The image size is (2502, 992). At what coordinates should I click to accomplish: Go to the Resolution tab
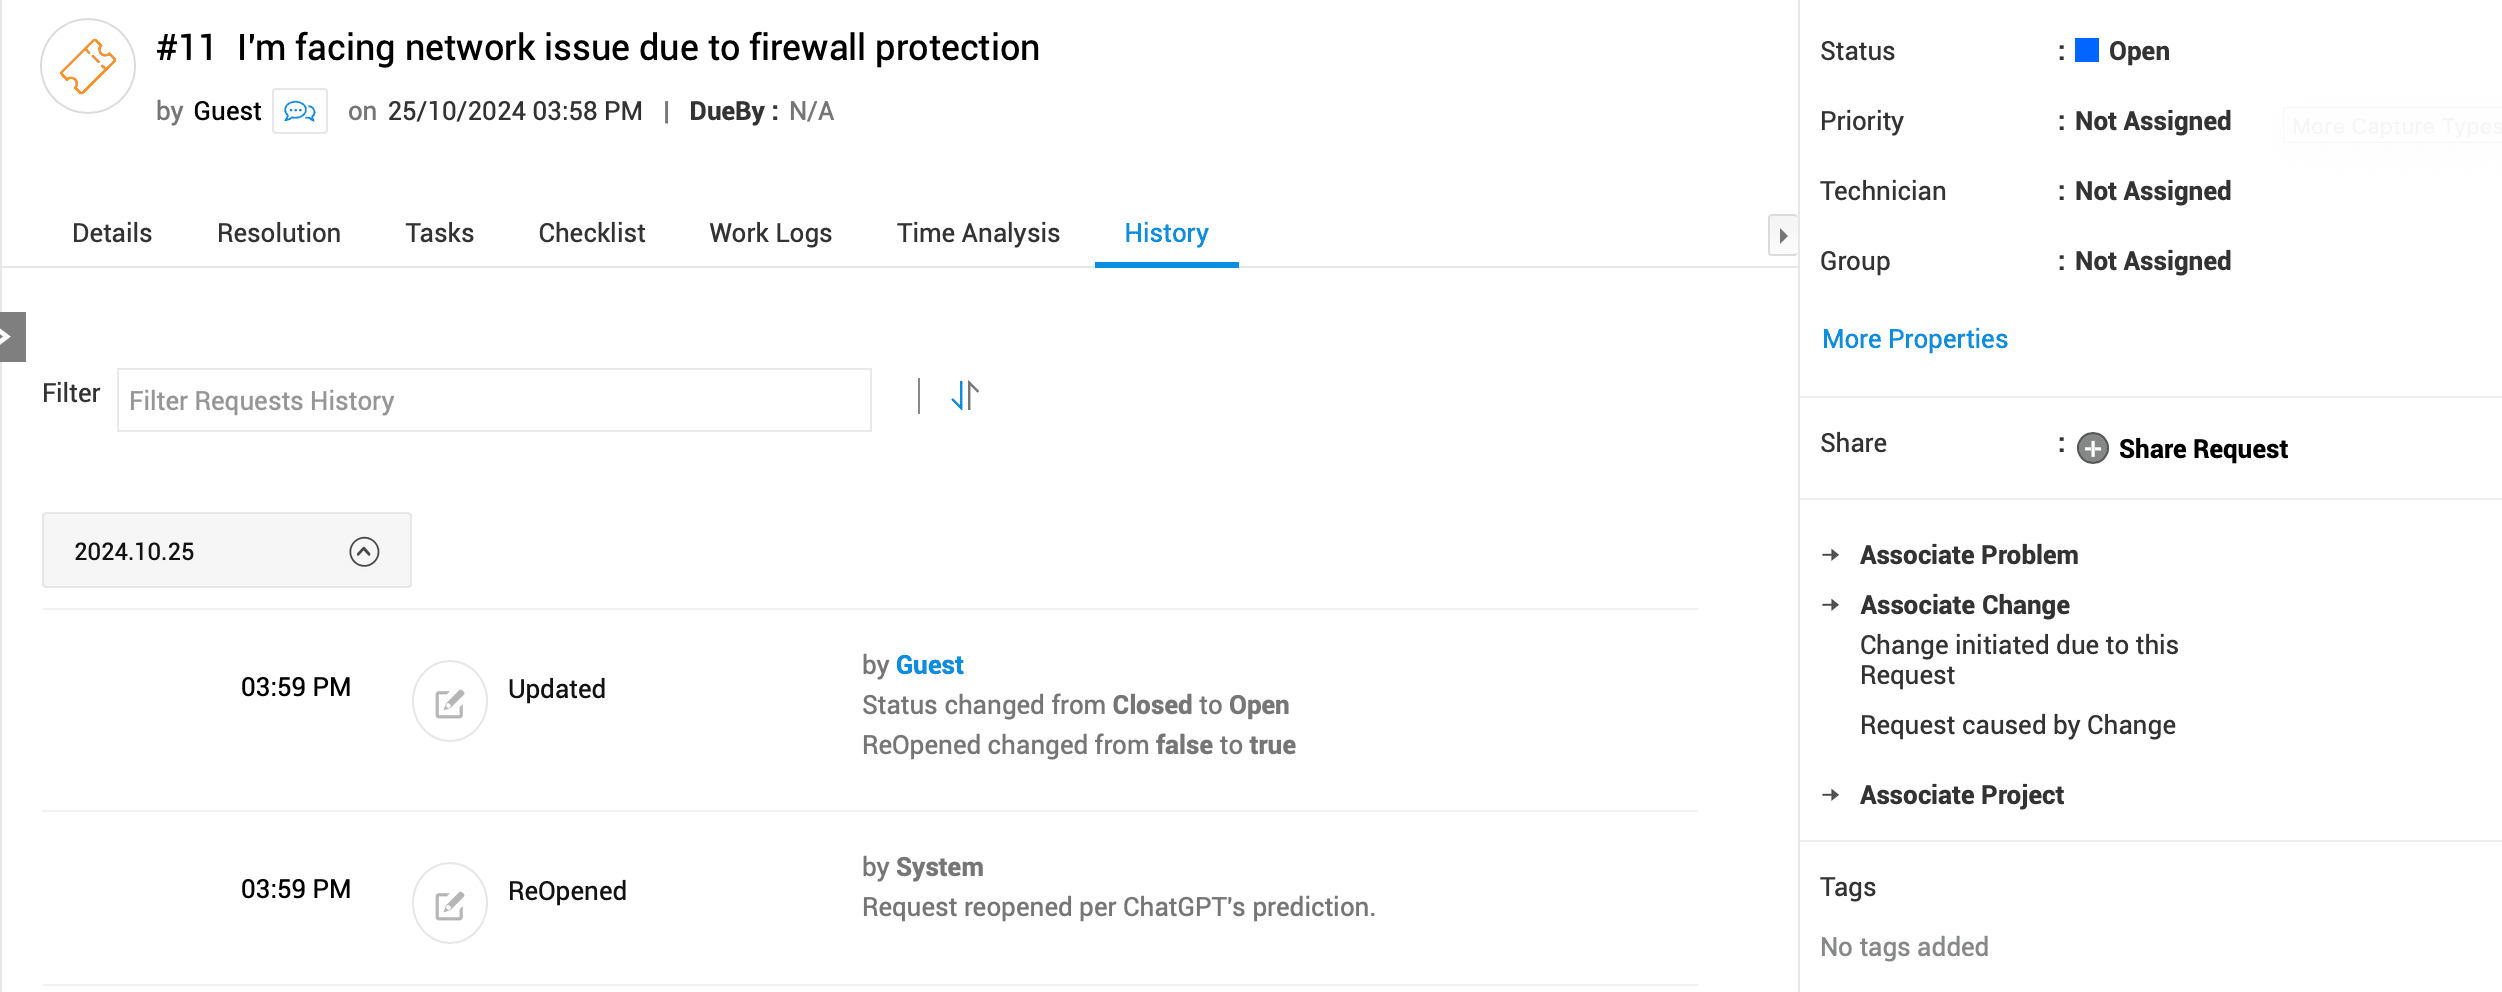pyautogui.click(x=279, y=233)
